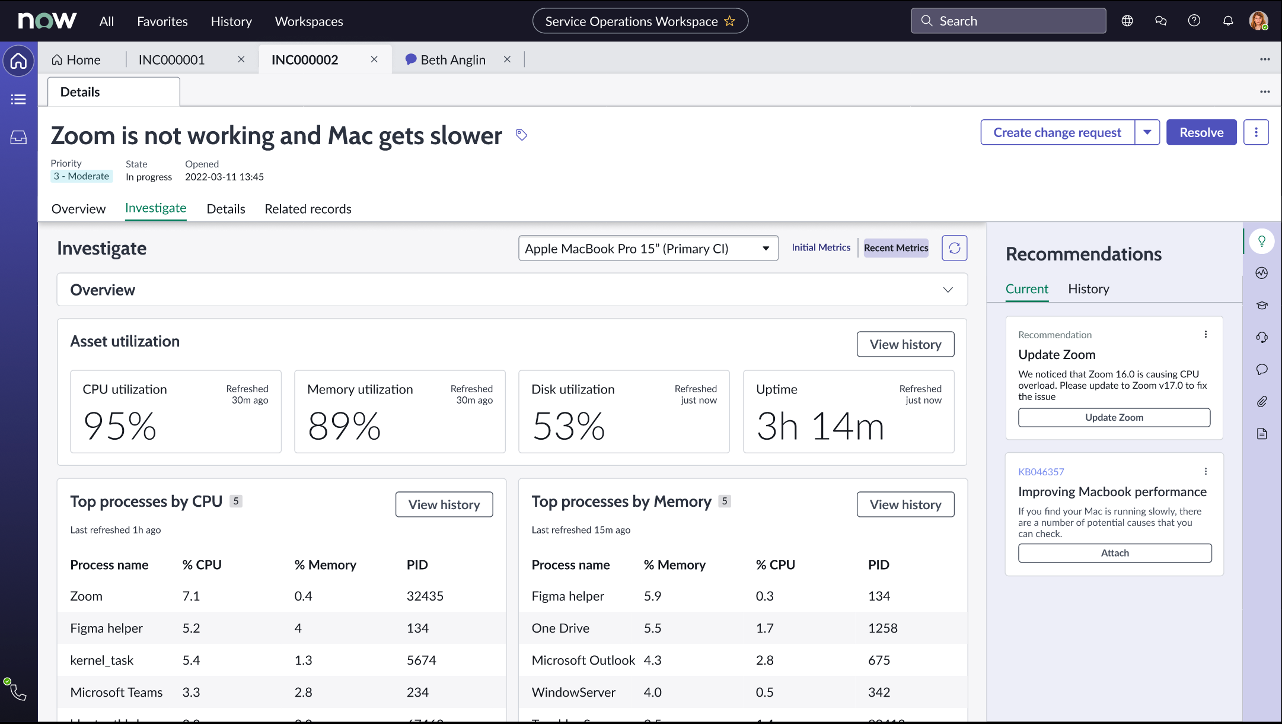Open the inbox icon in left sidebar
This screenshot has width=1282, height=724.
18,137
